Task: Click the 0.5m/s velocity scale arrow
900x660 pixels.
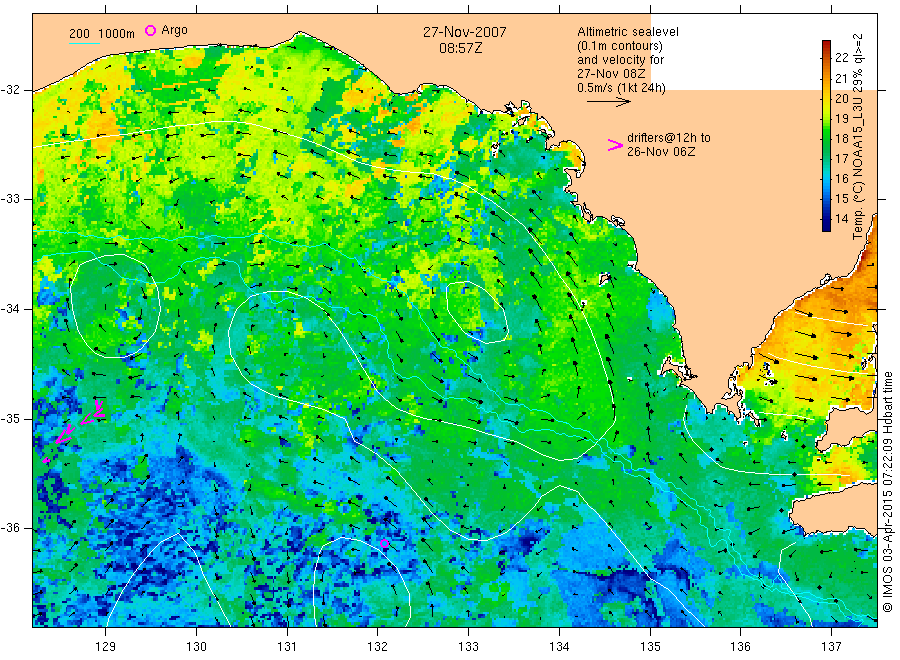Action: click(x=608, y=102)
